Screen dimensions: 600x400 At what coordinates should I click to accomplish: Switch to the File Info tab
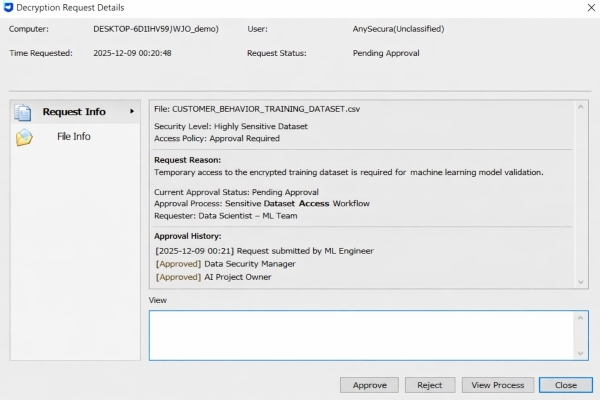[75, 137]
